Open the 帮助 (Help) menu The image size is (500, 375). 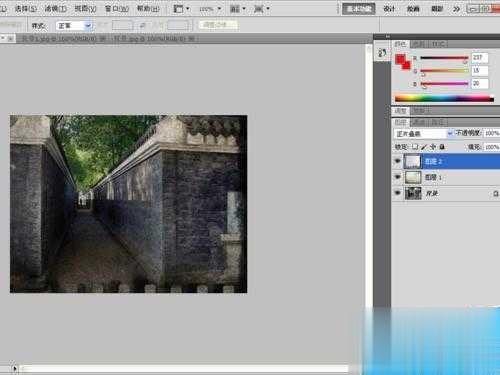tap(148, 9)
